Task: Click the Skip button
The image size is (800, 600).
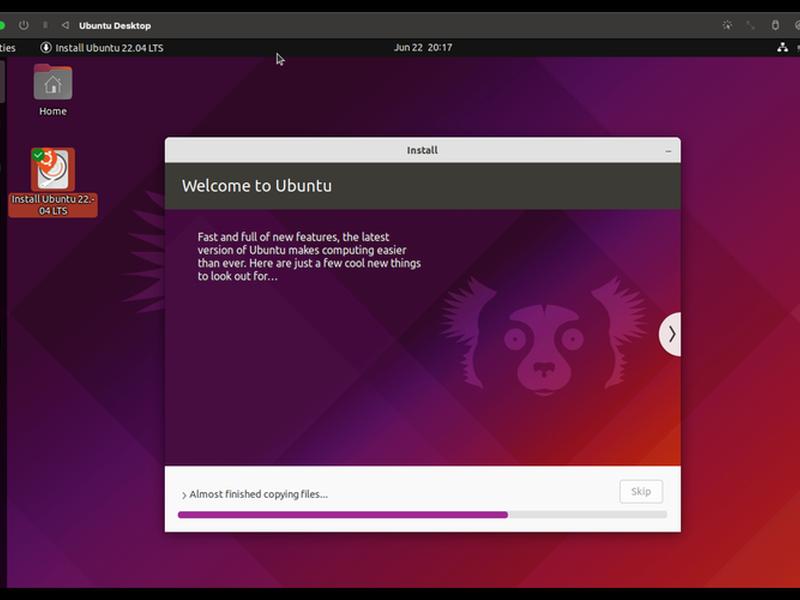Action: click(641, 491)
